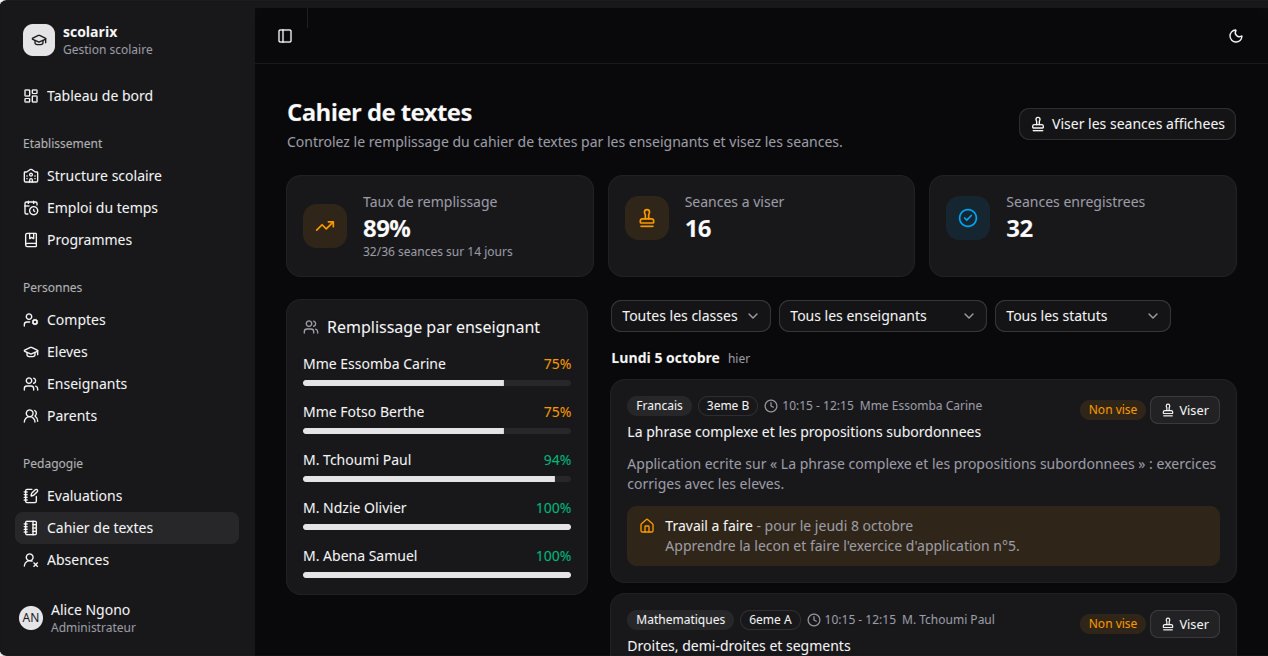Click Mme Fotso Berthe progress bar
The image size is (1268, 656).
click(437, 431)
